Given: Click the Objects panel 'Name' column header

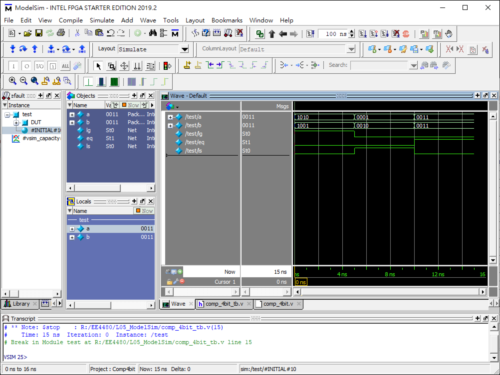Looking at the screenshot, I should tap(86, 105).
